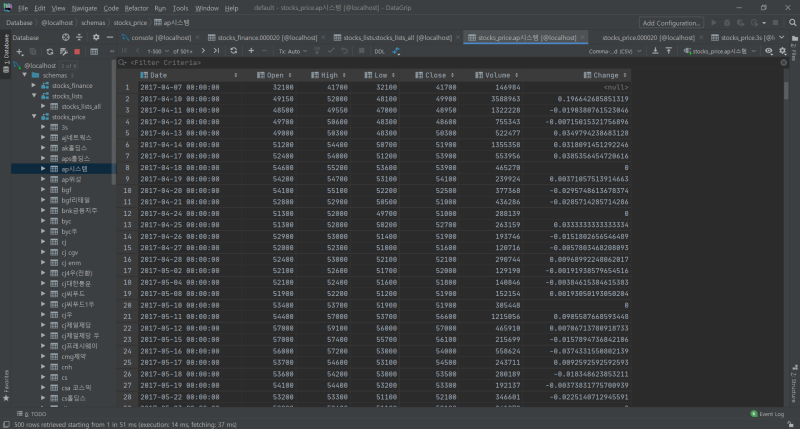Switch to console [@localhost] tab

click(x=161, y=38)
